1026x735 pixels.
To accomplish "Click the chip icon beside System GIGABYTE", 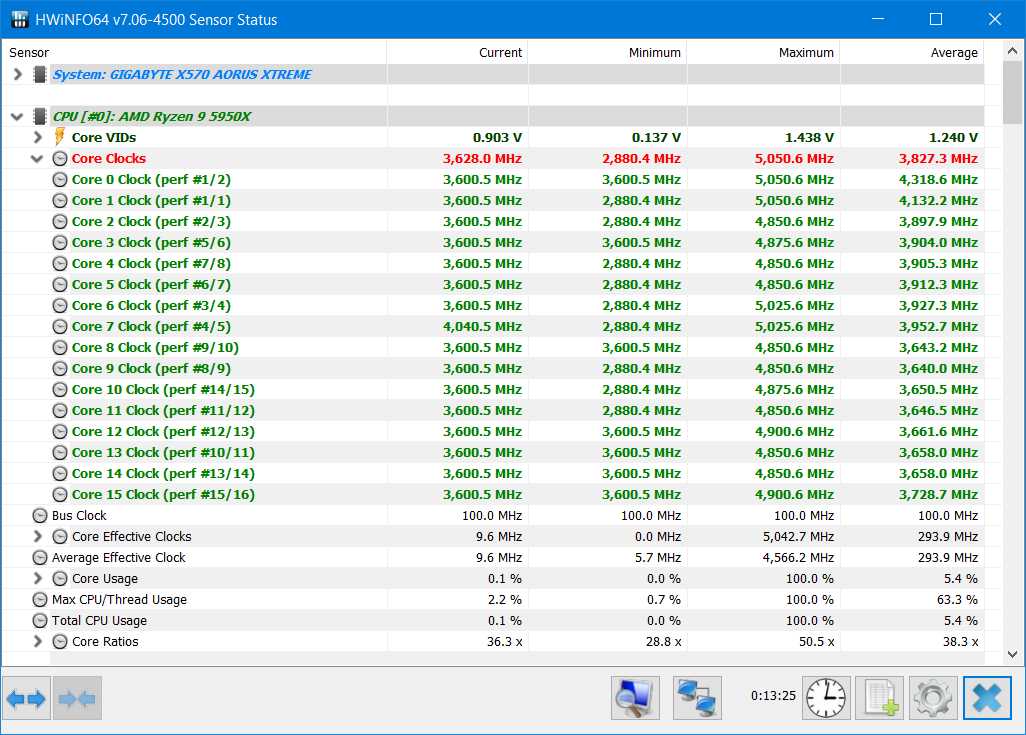I will pyautogui.click(x=40, y=75).
